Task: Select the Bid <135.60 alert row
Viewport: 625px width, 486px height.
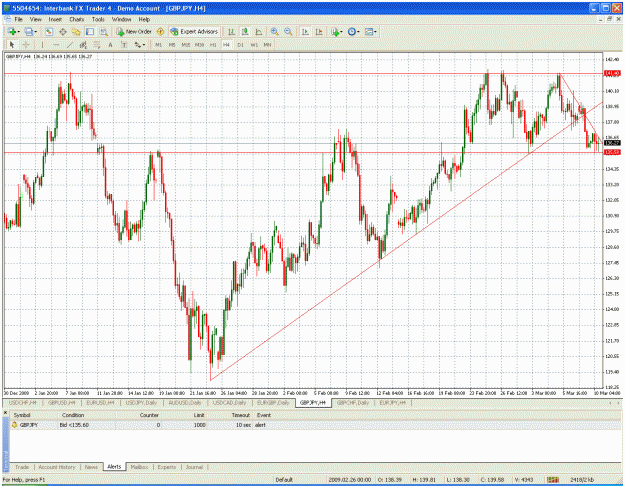Action: click(315, 425)
